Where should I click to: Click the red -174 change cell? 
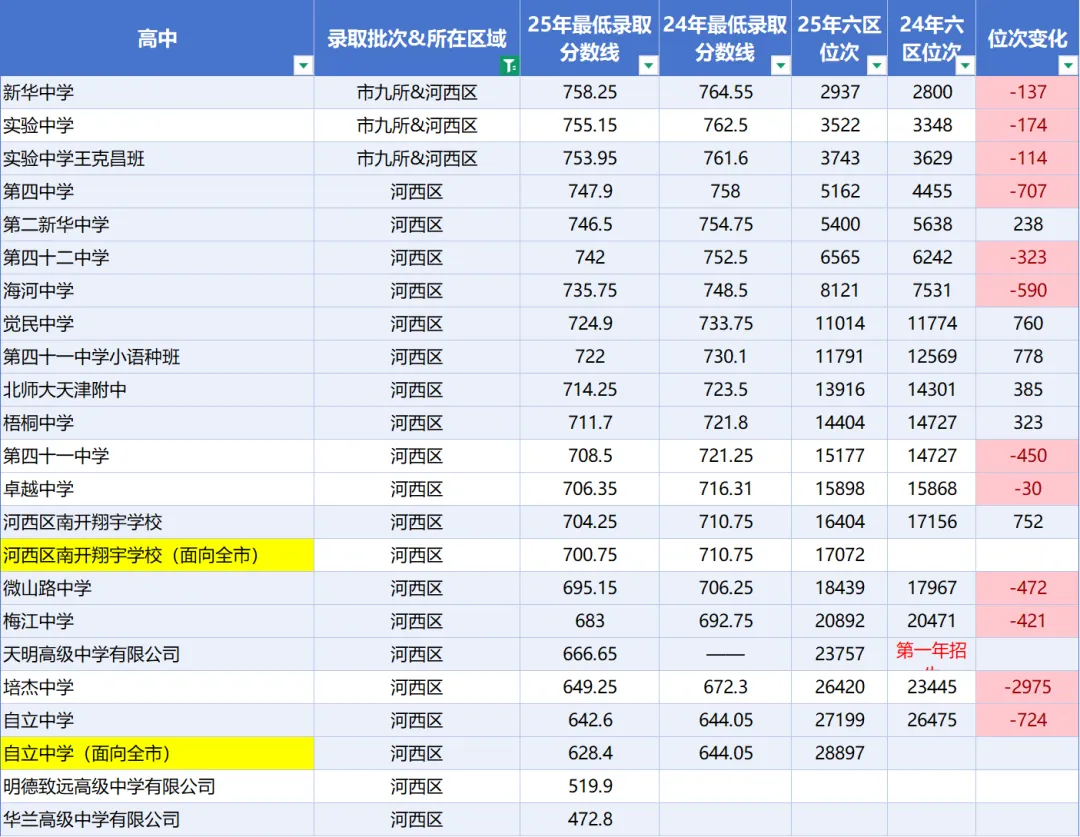point(1028,125)
